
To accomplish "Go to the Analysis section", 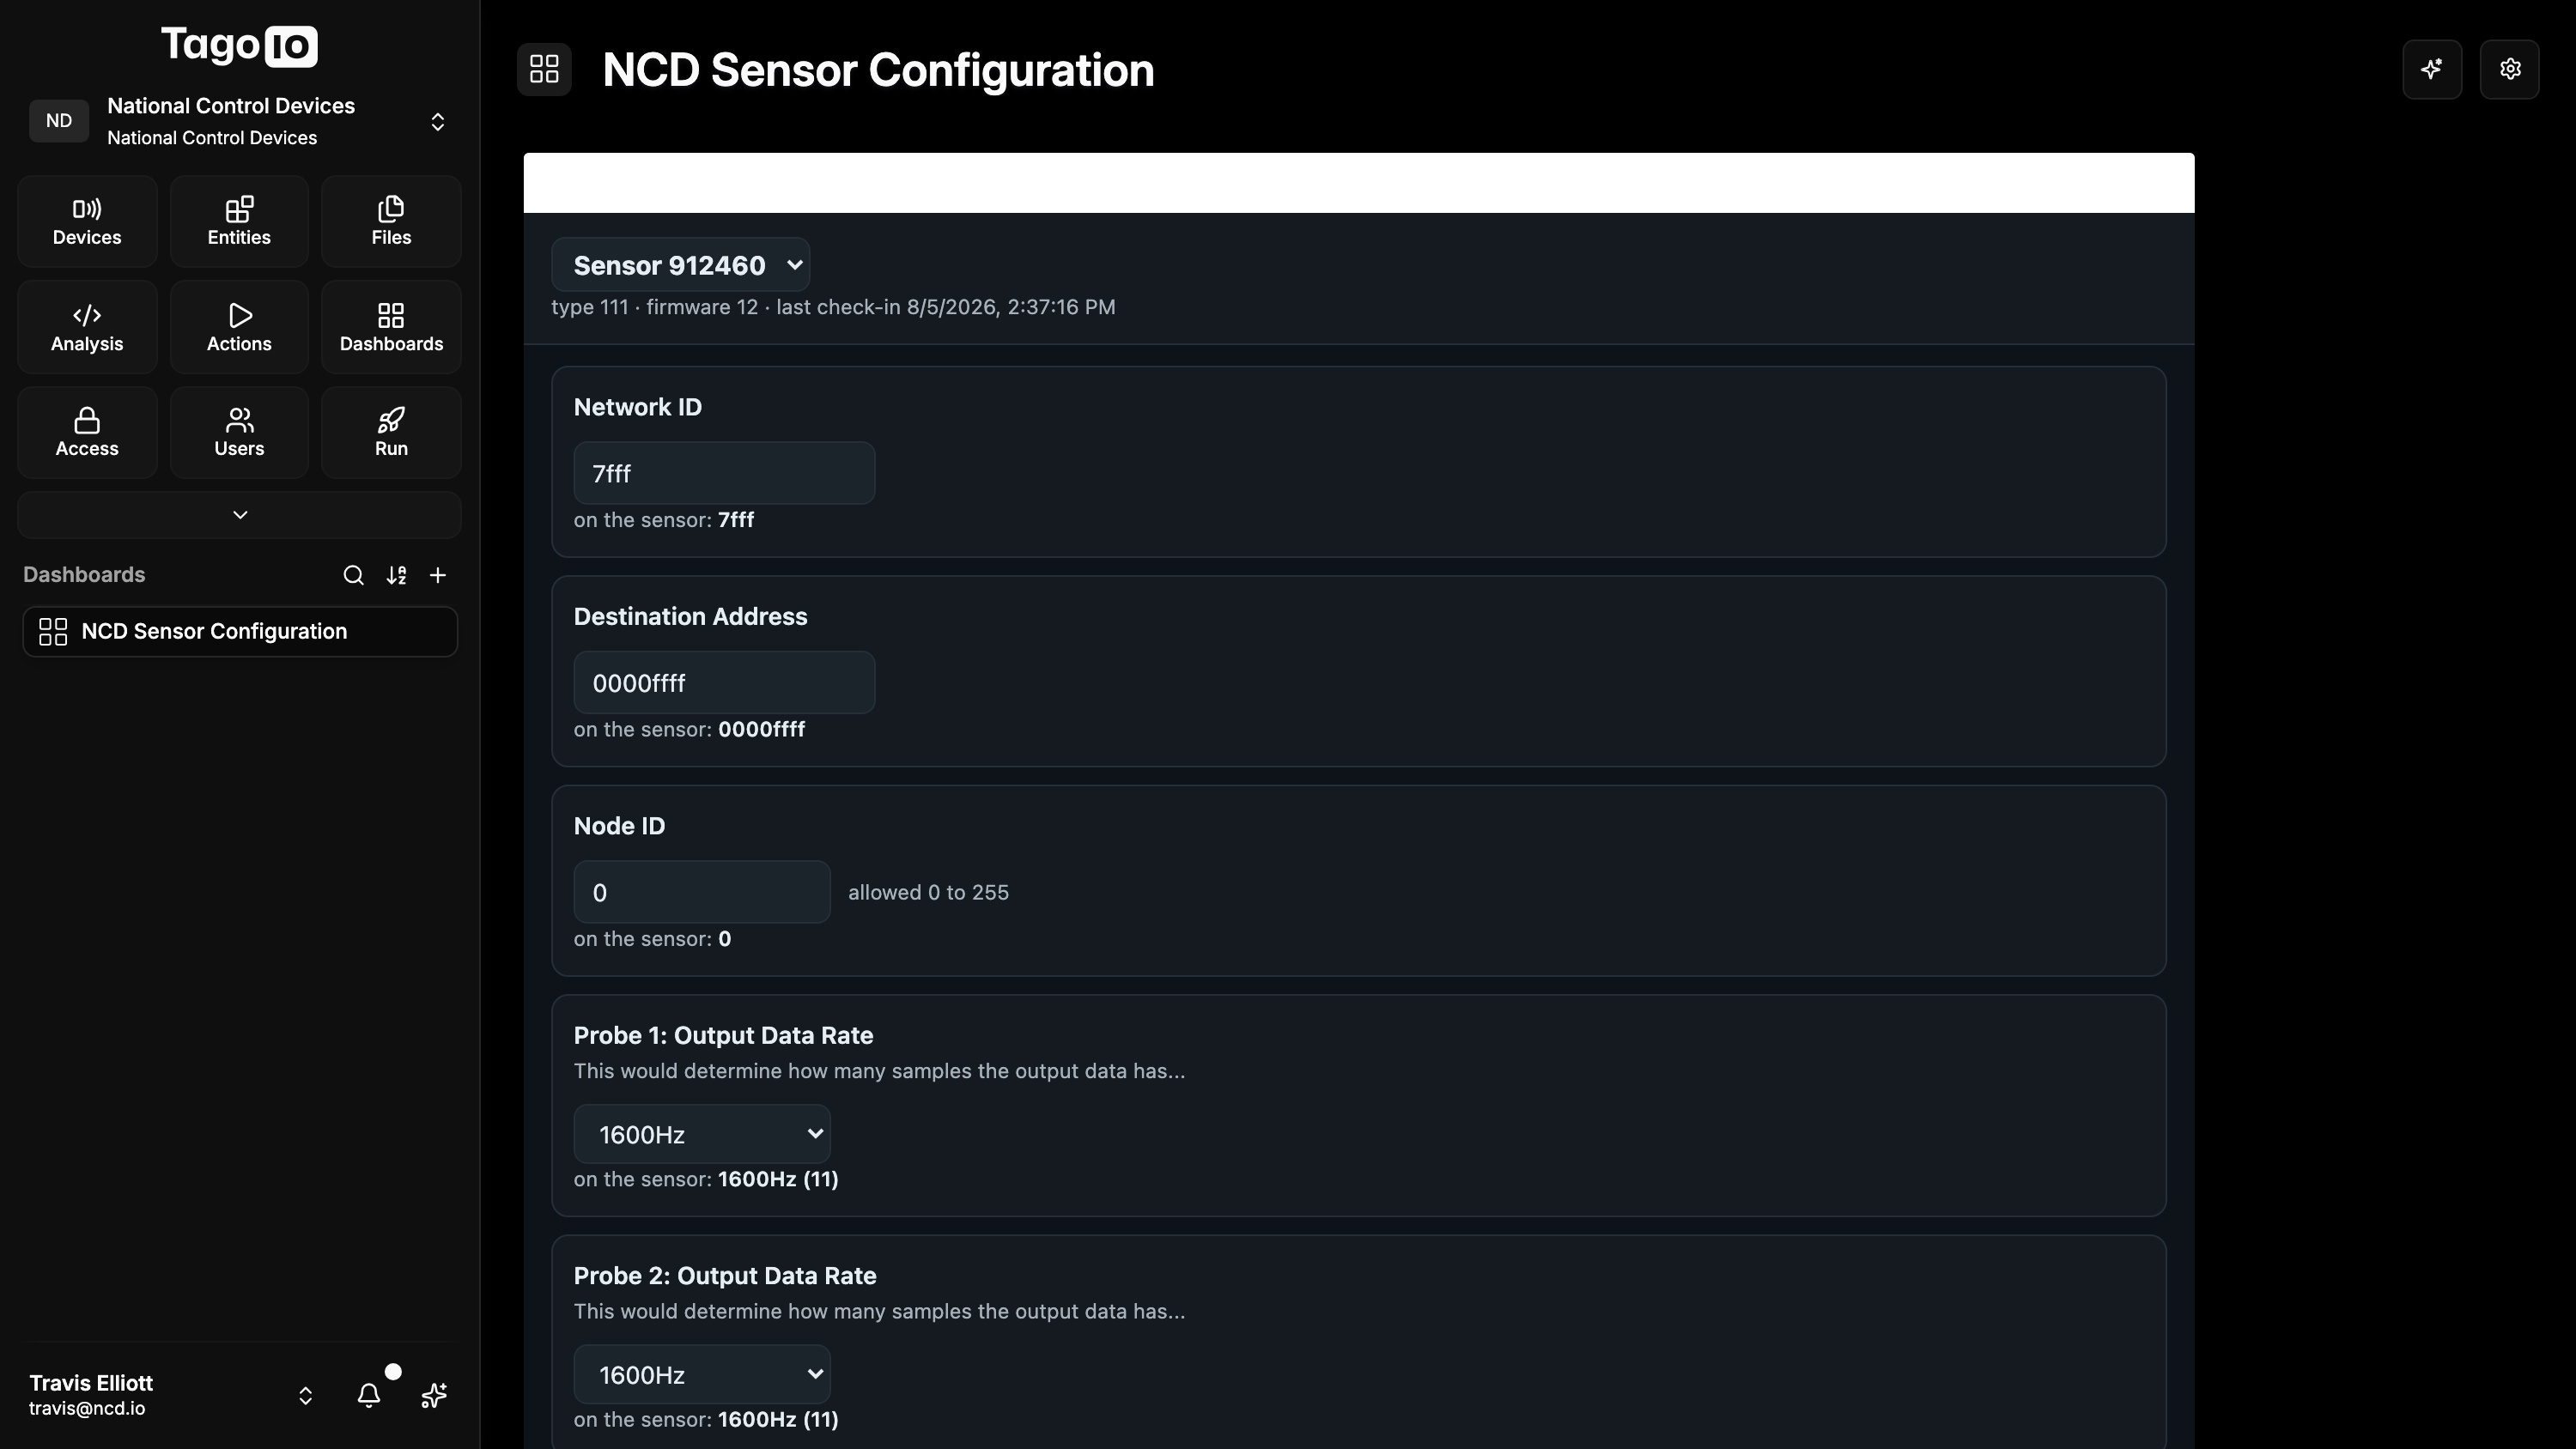I will (87, 327).
